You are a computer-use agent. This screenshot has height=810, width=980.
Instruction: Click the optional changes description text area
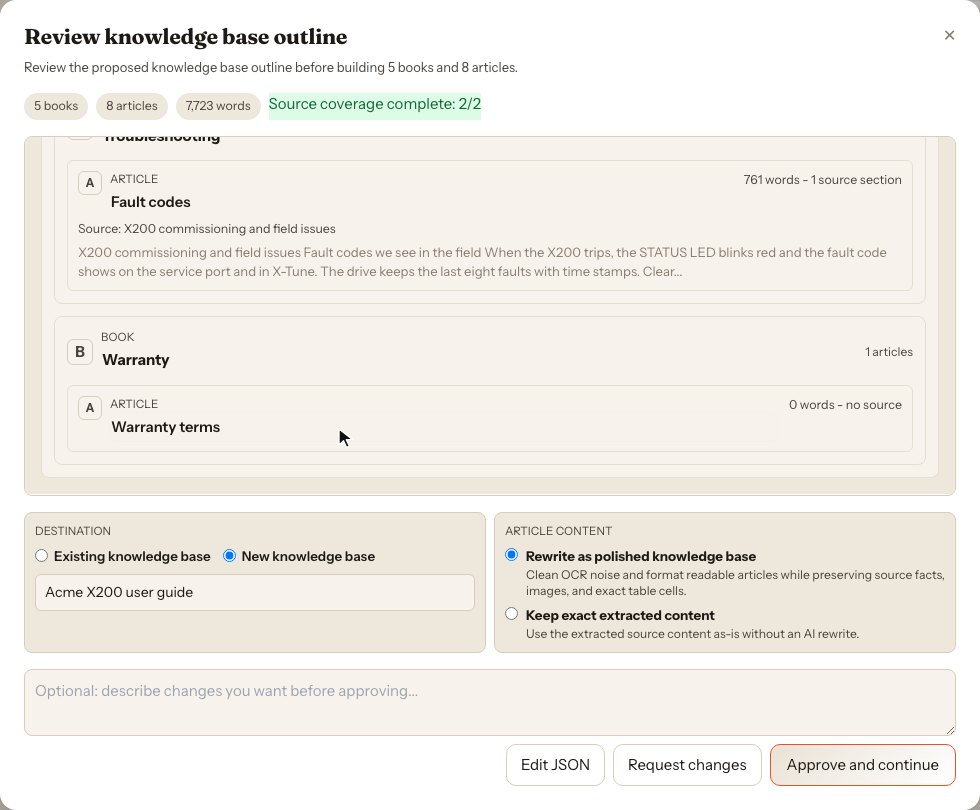coord(490,702)
